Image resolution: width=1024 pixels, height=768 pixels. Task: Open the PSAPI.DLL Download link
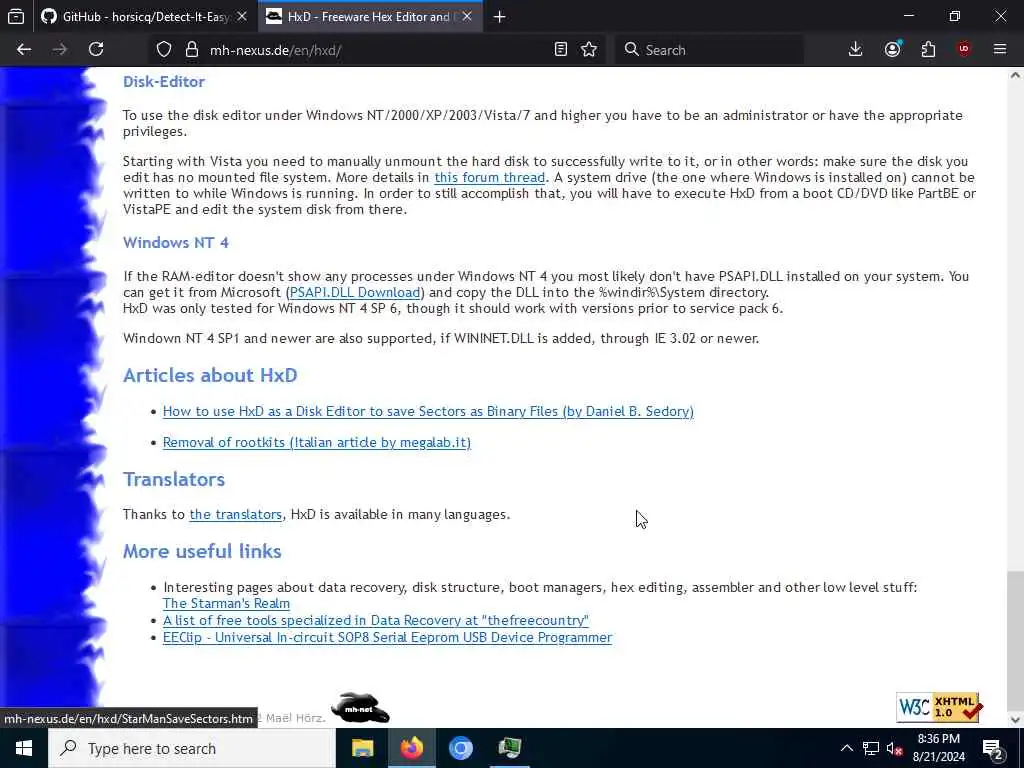tap(355, 293)
